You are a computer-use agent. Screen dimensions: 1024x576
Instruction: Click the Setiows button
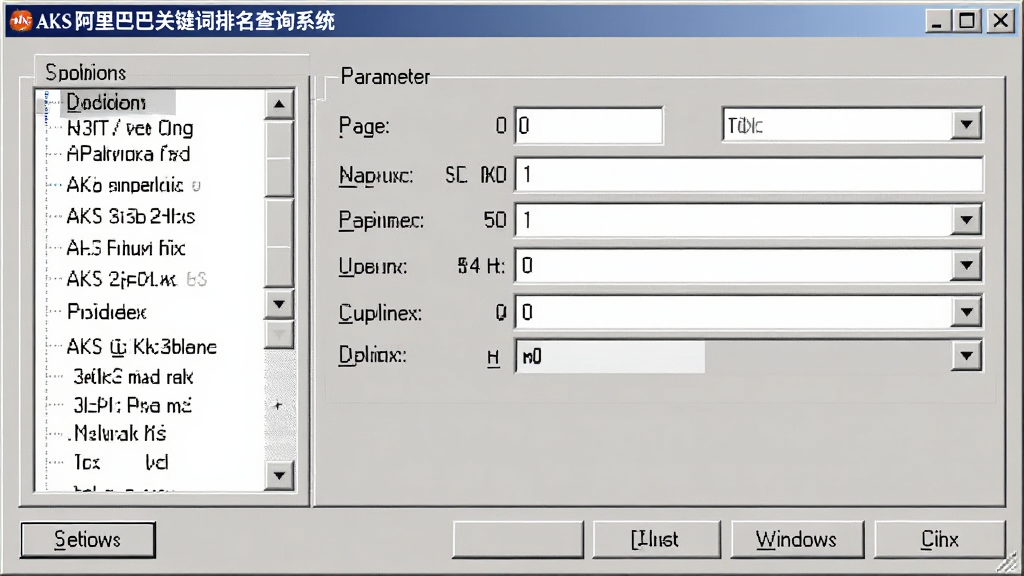tap(88, 539)
